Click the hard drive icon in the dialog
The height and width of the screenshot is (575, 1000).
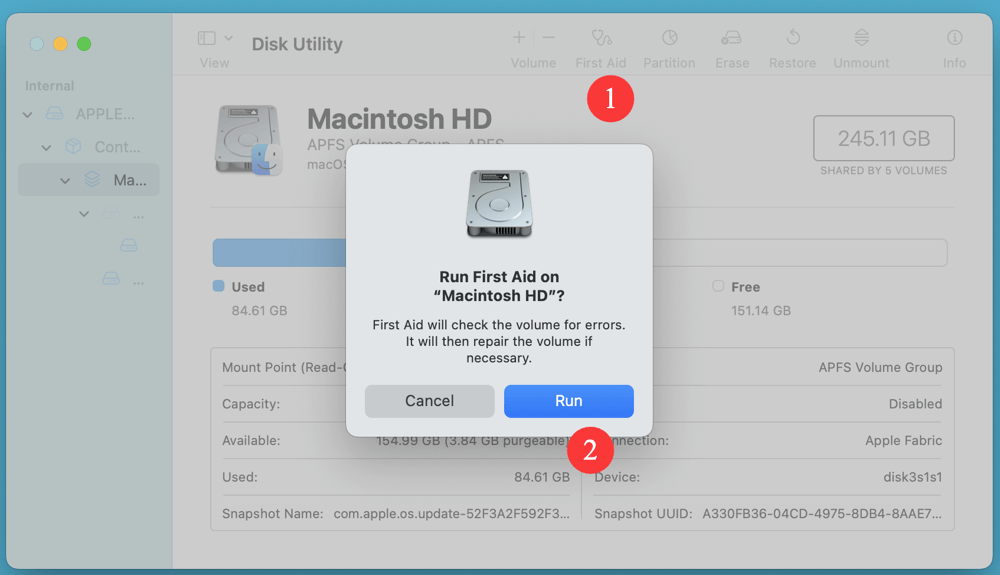click(x=499, y=204)
